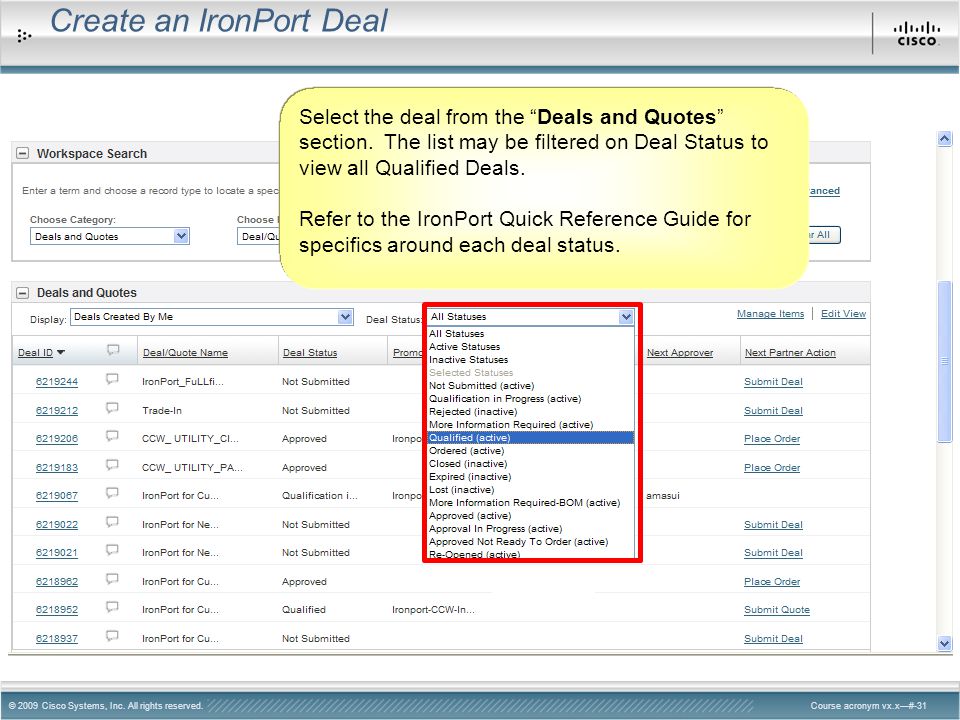Open comment icon for deal 6219021

[x=112, y=550]
